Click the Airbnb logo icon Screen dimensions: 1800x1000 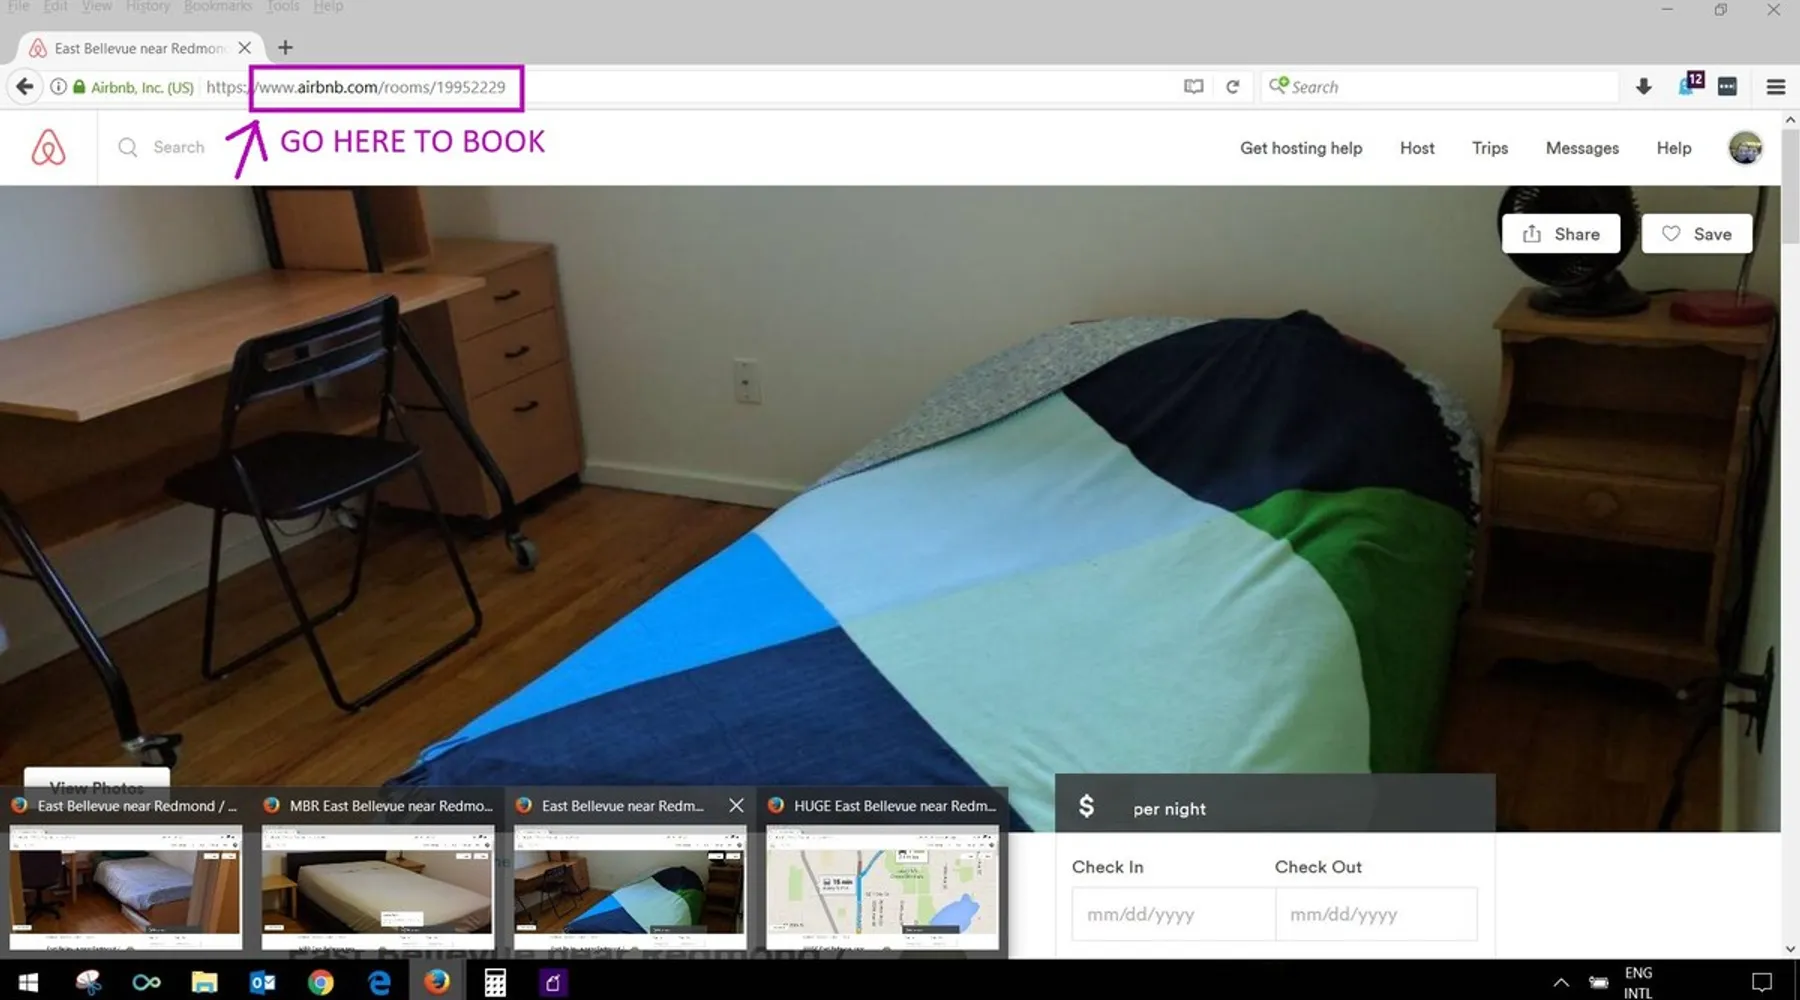[x=48, y=148]
